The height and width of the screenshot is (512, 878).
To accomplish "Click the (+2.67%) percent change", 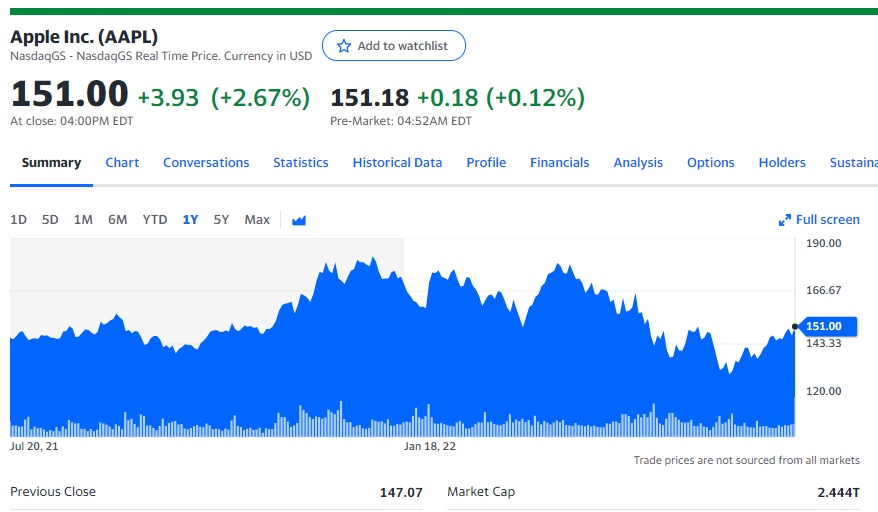I will tap(260, 98).
